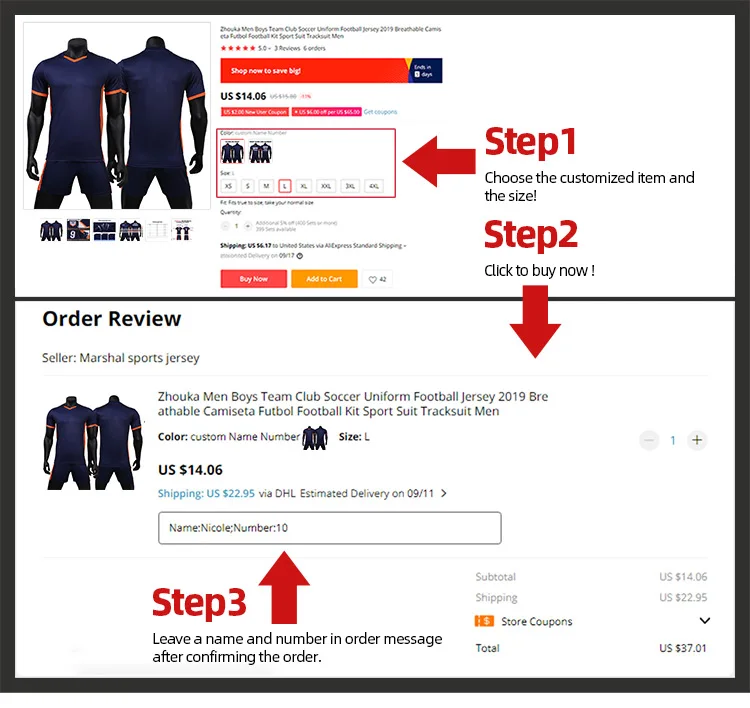Click the estimated delivery info icon
The width and height of the screenshot is (750, 708).
[300, 256]
